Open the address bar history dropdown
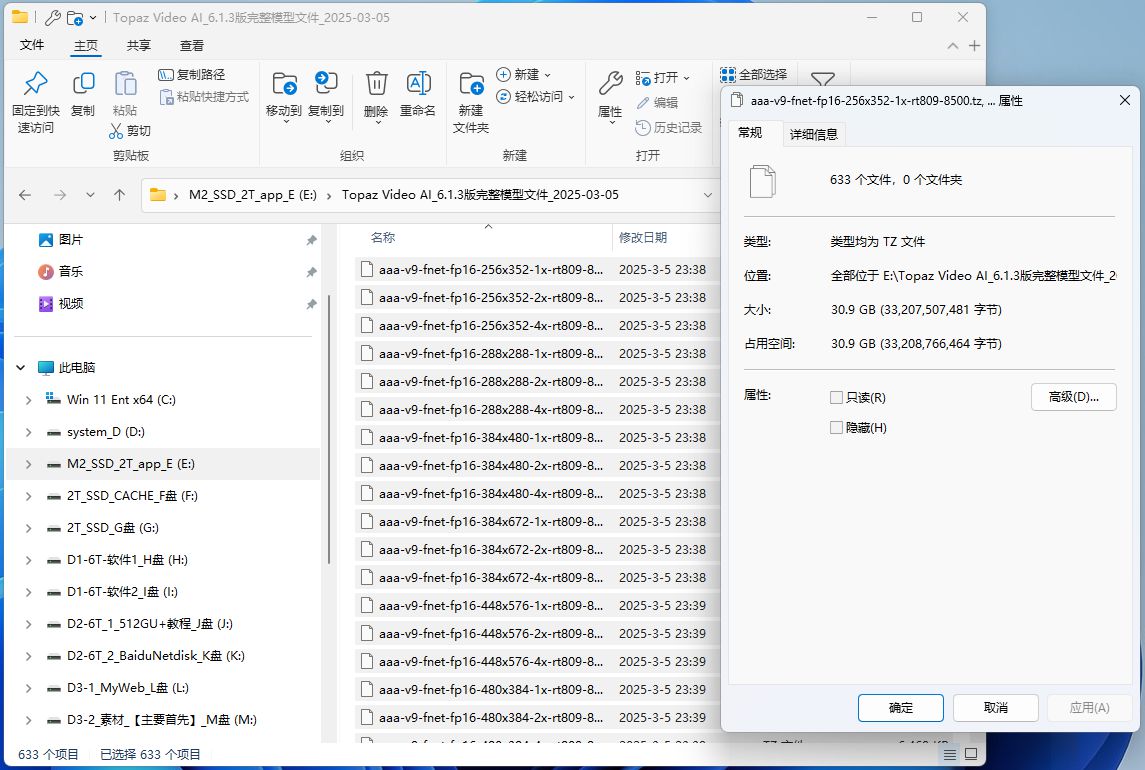This screenshot has width=1145, height=770. coord(708,195)
